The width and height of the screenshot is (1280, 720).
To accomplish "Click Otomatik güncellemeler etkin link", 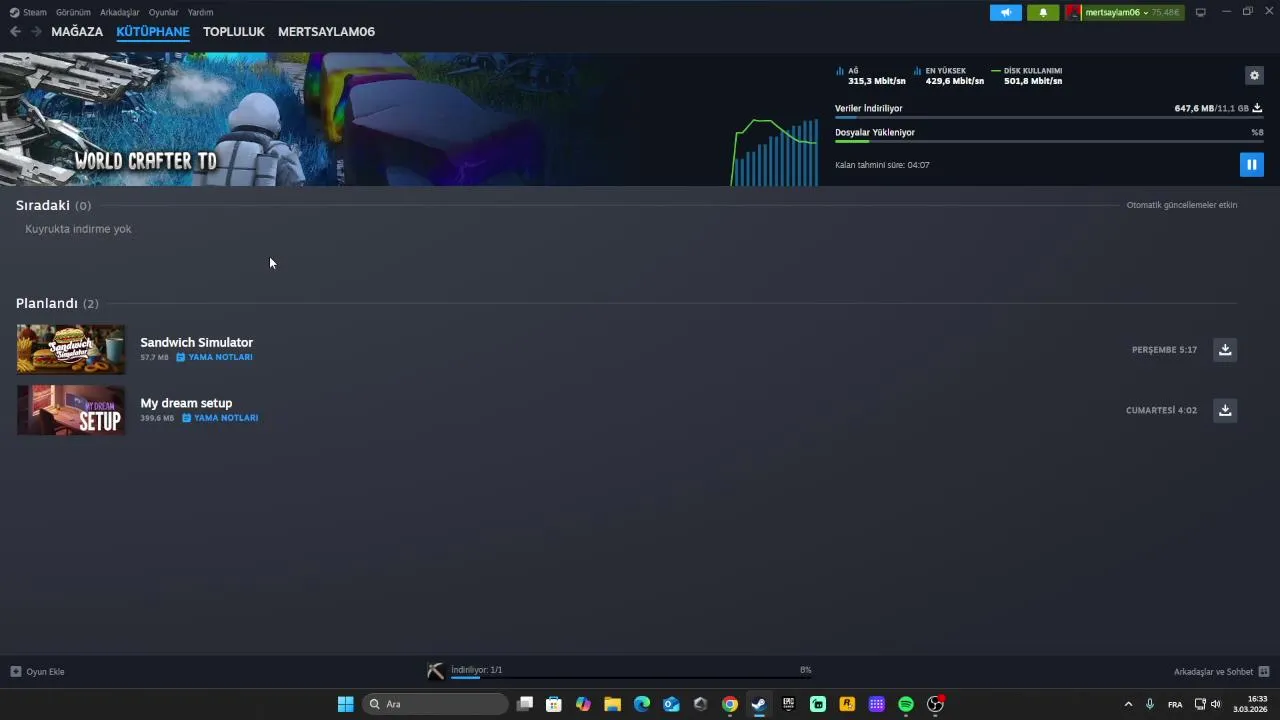I will 1182,205.
